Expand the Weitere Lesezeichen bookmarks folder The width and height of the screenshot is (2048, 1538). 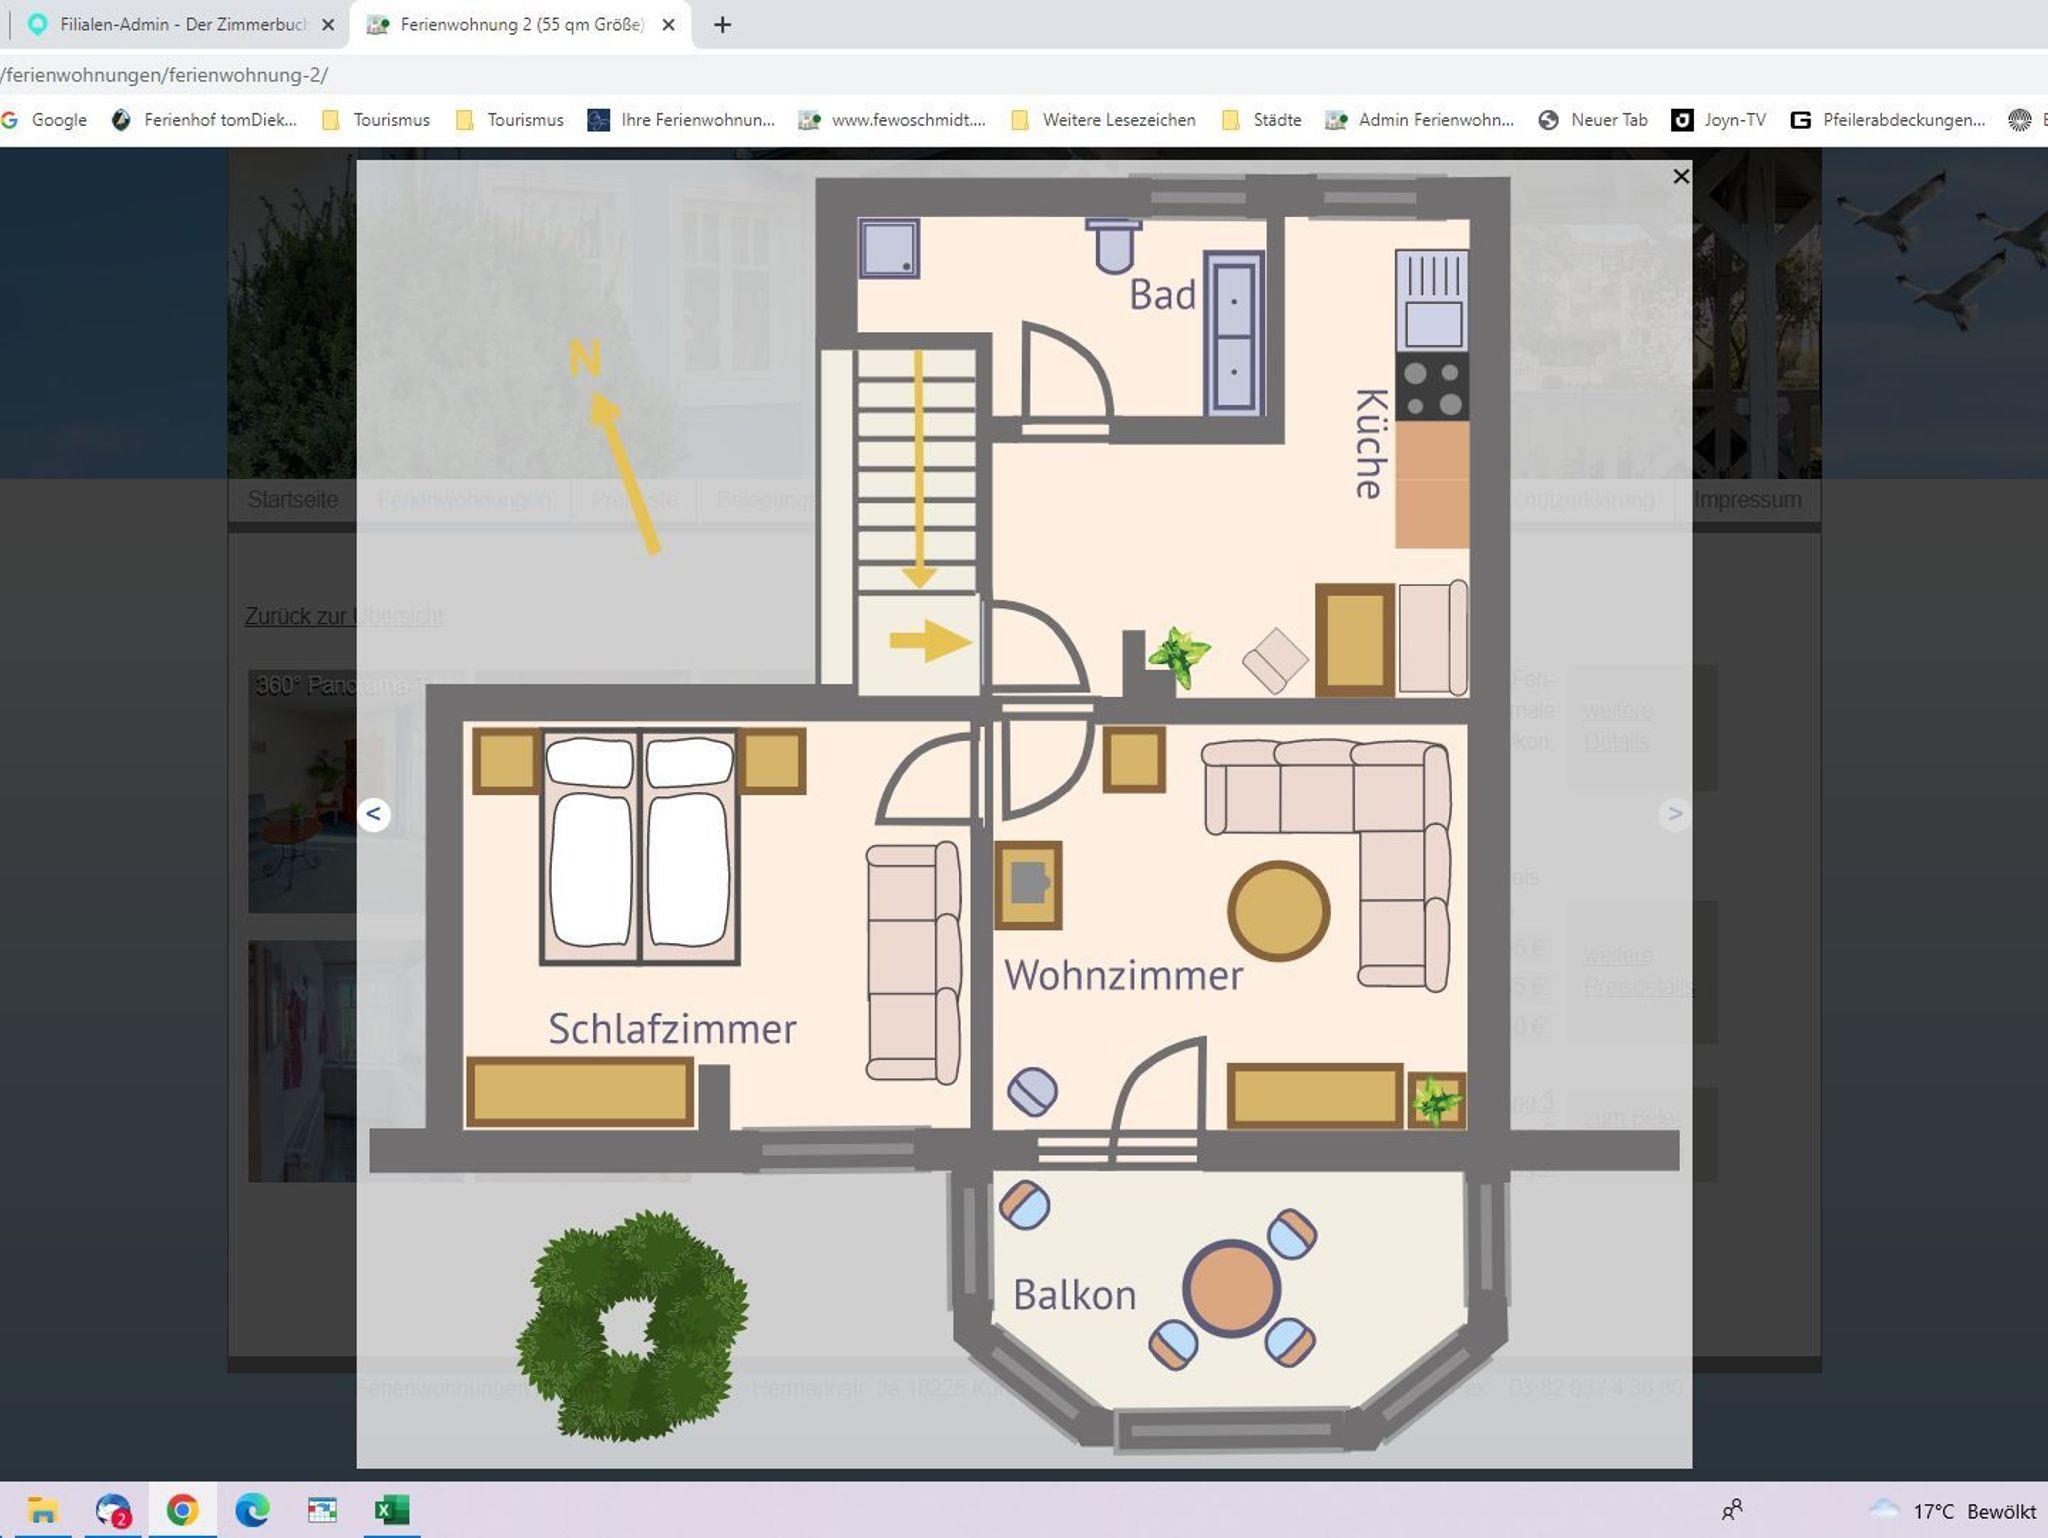tap(1104, 120)
